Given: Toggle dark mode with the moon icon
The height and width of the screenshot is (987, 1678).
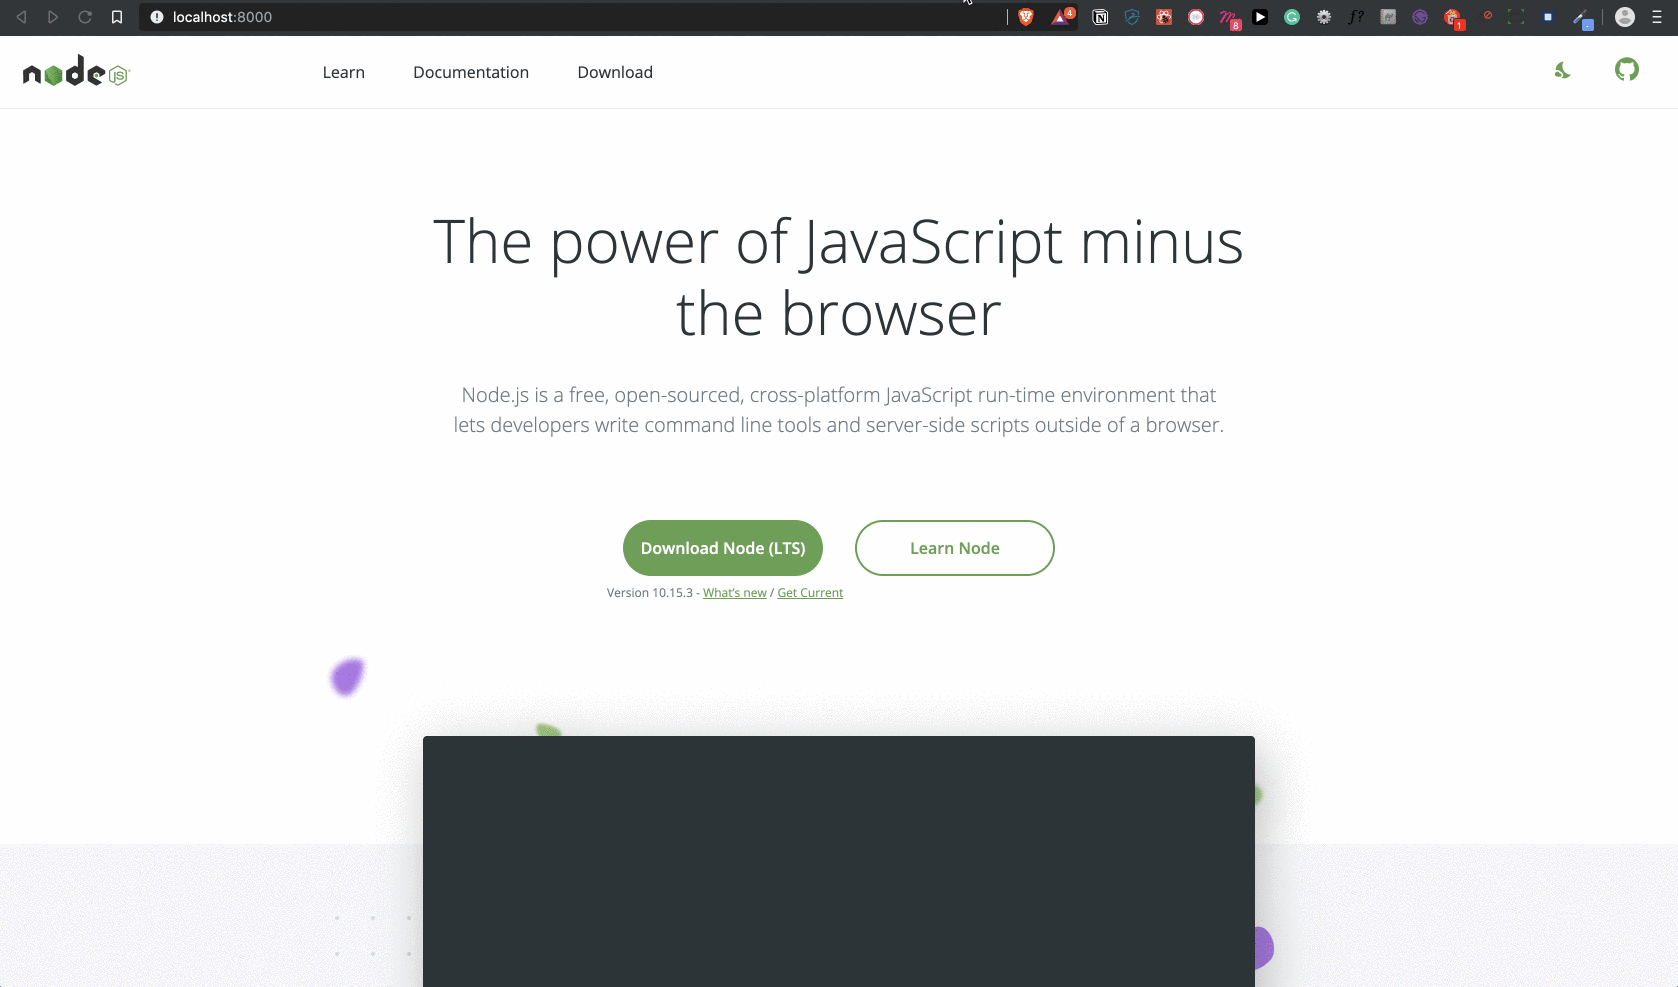Looking at the screenshot, I should [1562, 70].
